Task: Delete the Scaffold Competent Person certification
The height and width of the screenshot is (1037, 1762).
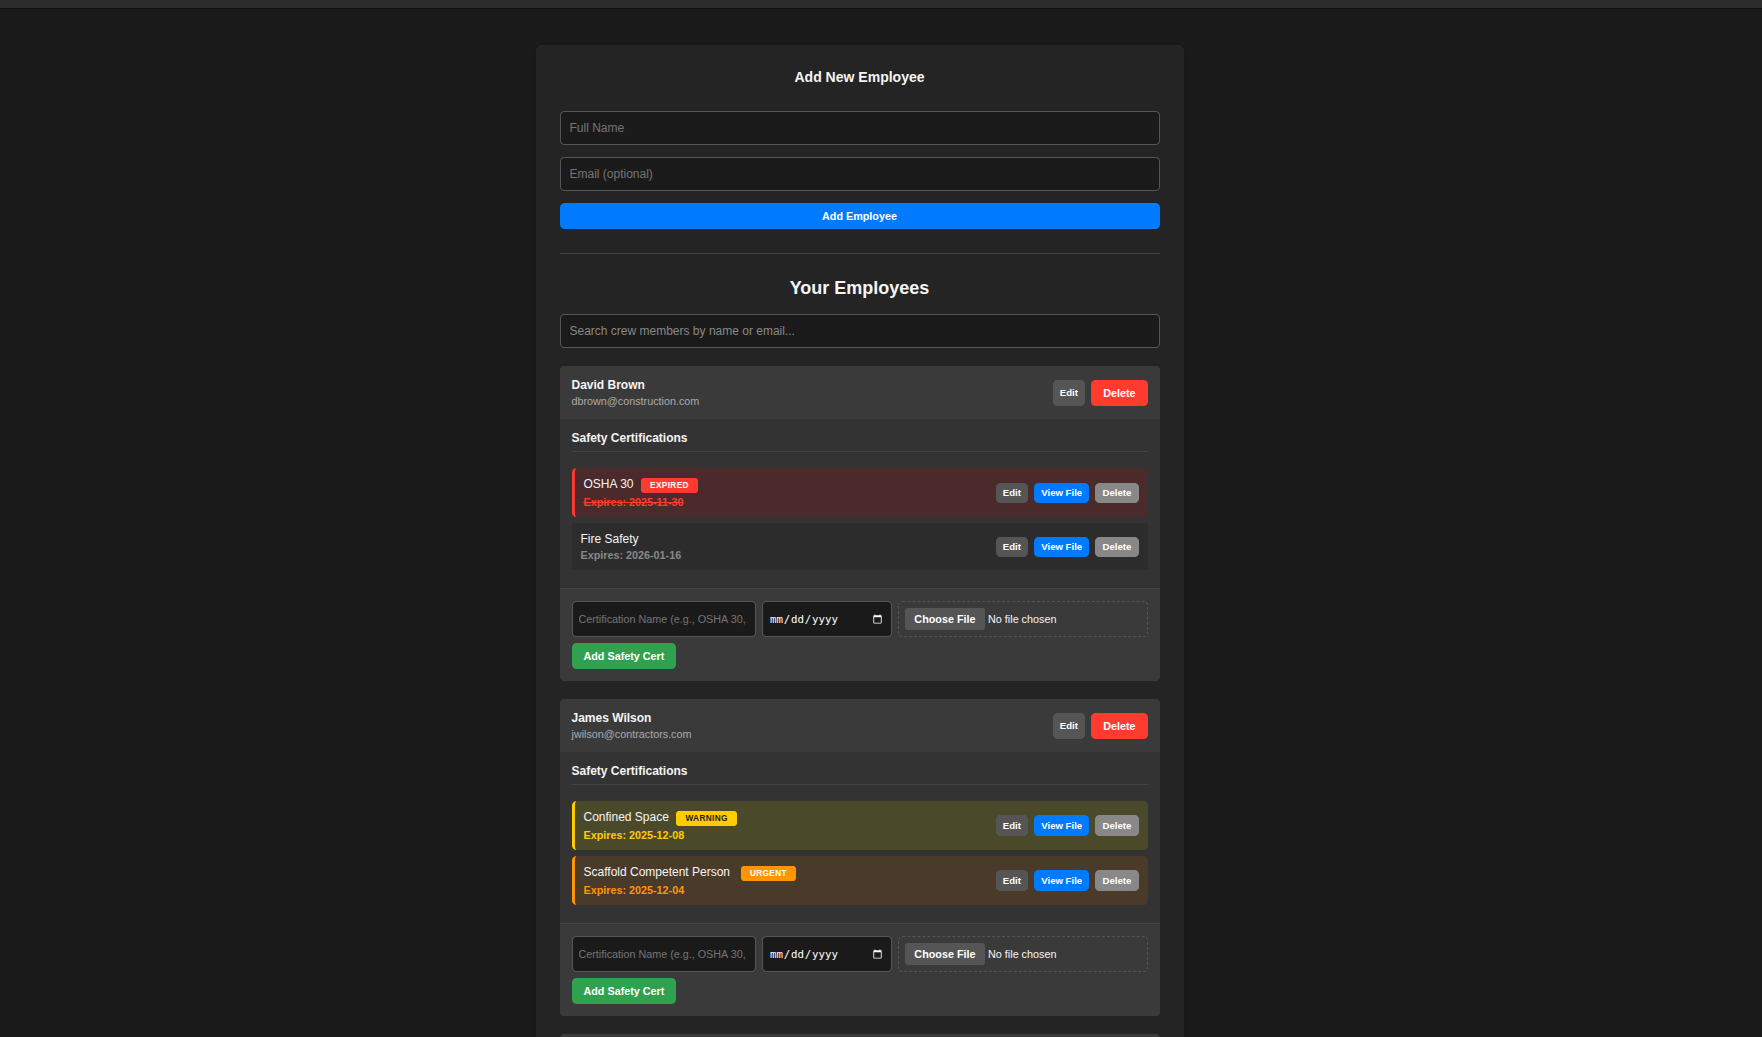Action: click(x=1116, y=880)
